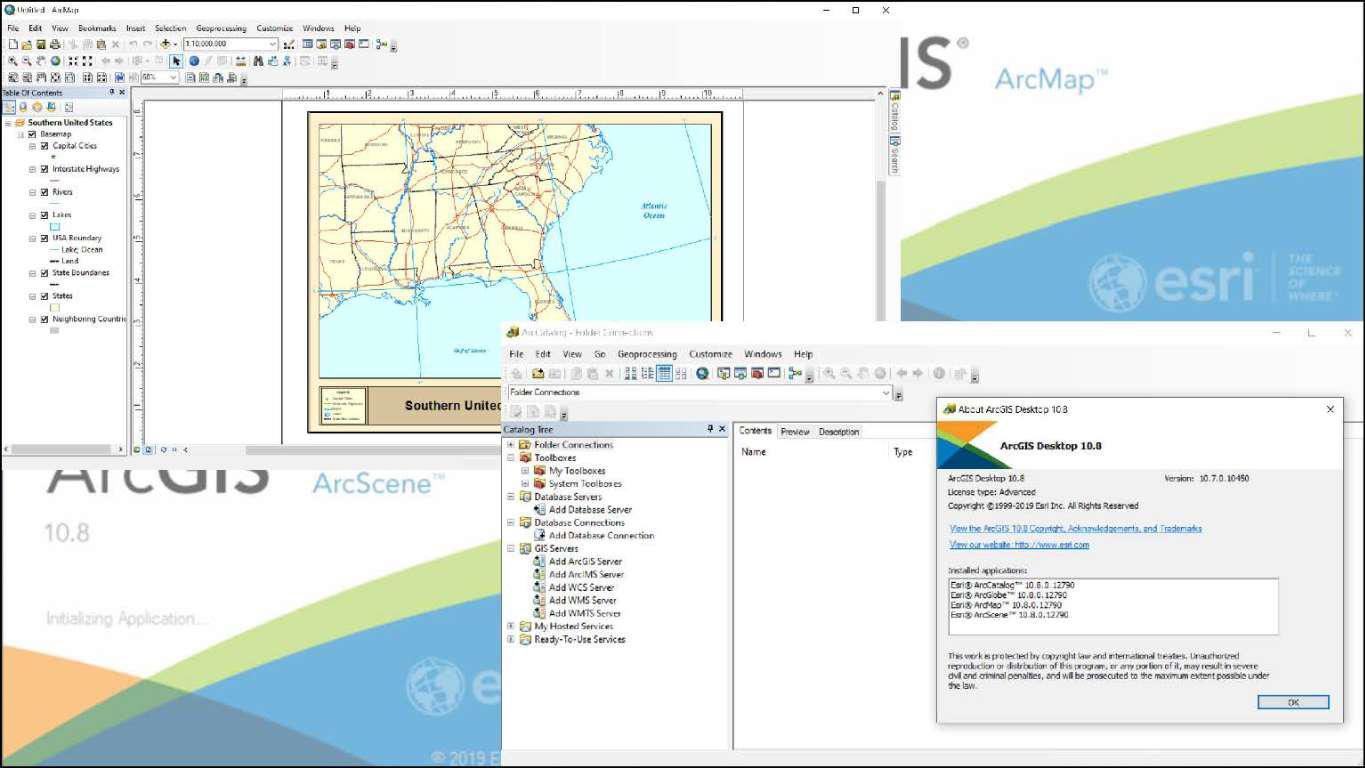The height and width of the screenshot is (768, 1365).
Task: Uncheck the Basemap group layer
Action: coord(32,134)
